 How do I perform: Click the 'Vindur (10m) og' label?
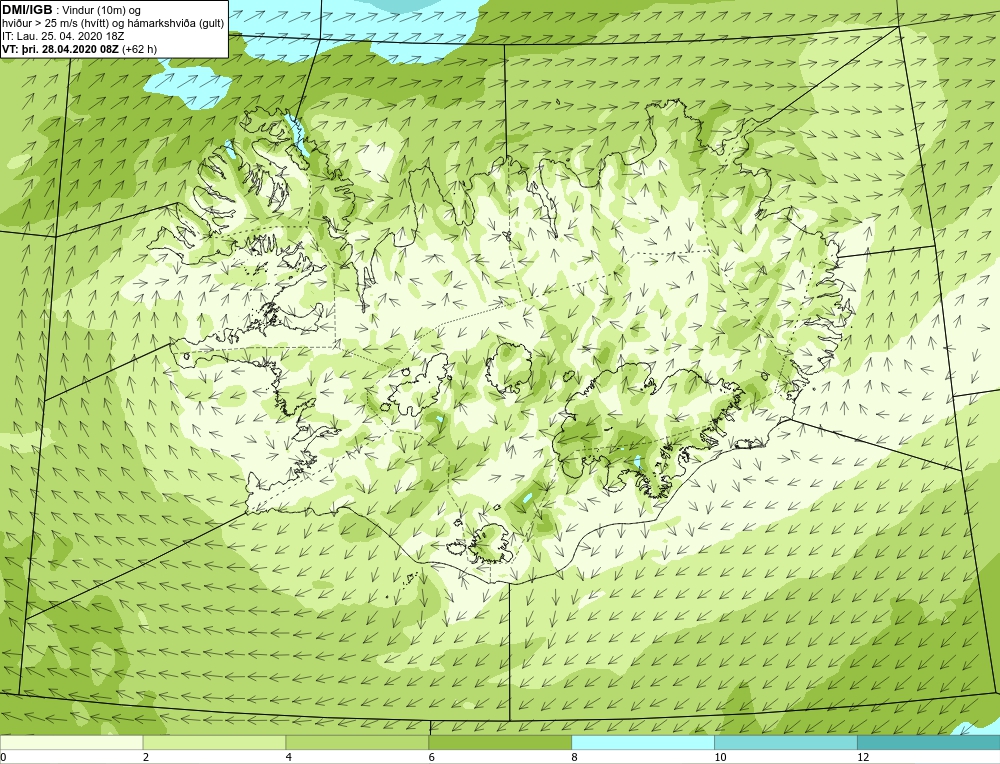[x=101, y=10]
